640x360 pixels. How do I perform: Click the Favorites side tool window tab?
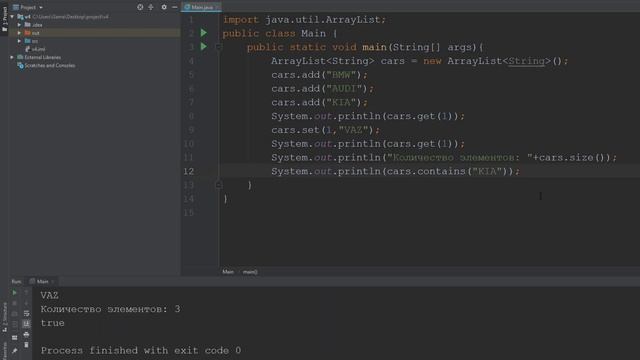[4, 351]
